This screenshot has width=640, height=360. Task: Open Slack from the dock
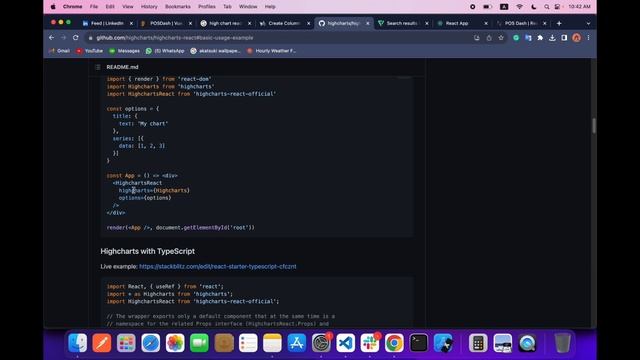click(x=370, y=343)
